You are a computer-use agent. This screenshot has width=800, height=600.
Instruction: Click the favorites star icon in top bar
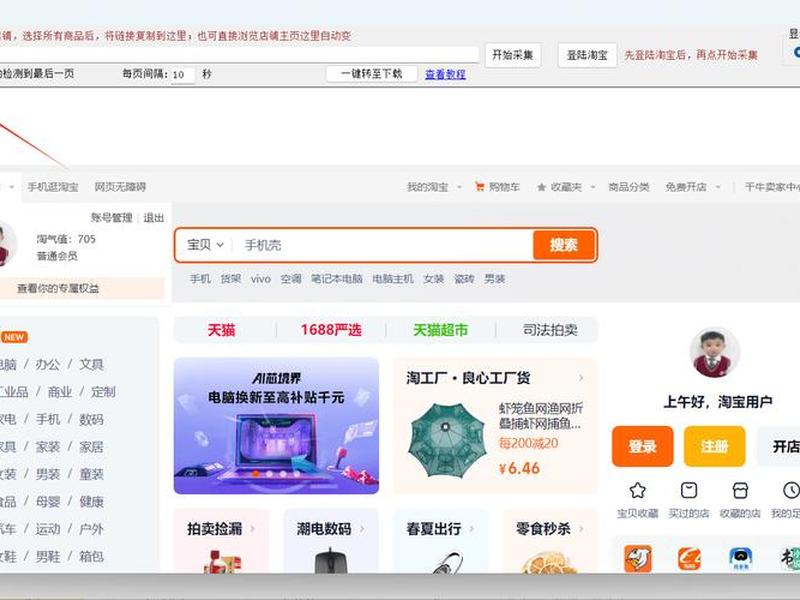(541, 187)
